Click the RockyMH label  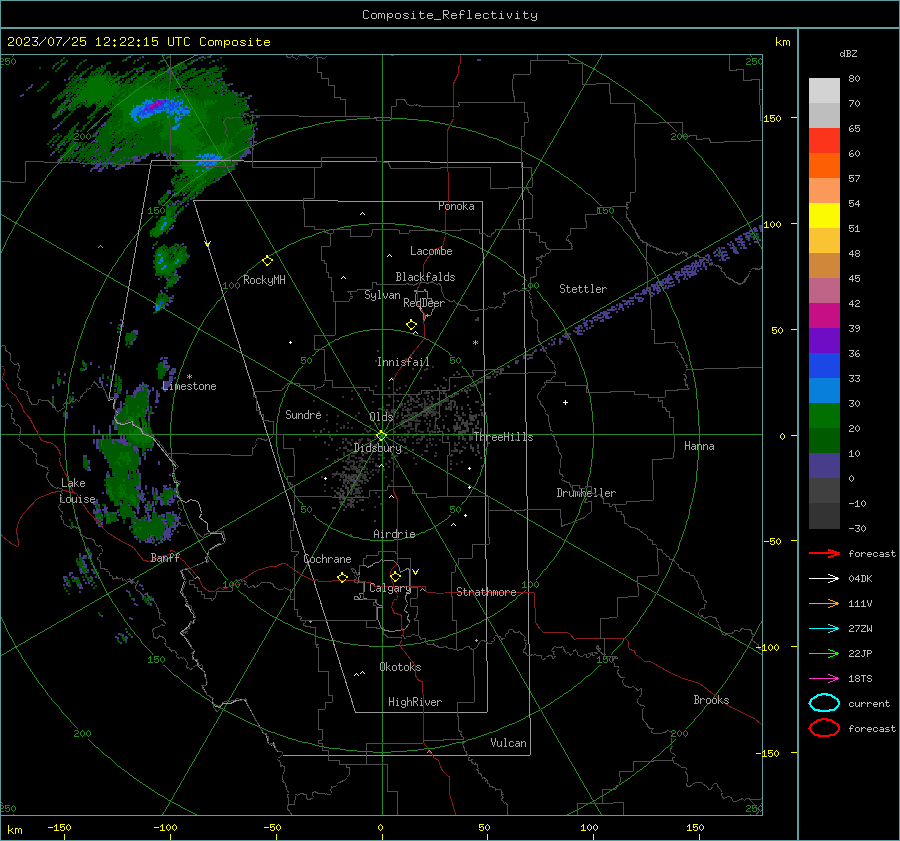coord(264,280)
